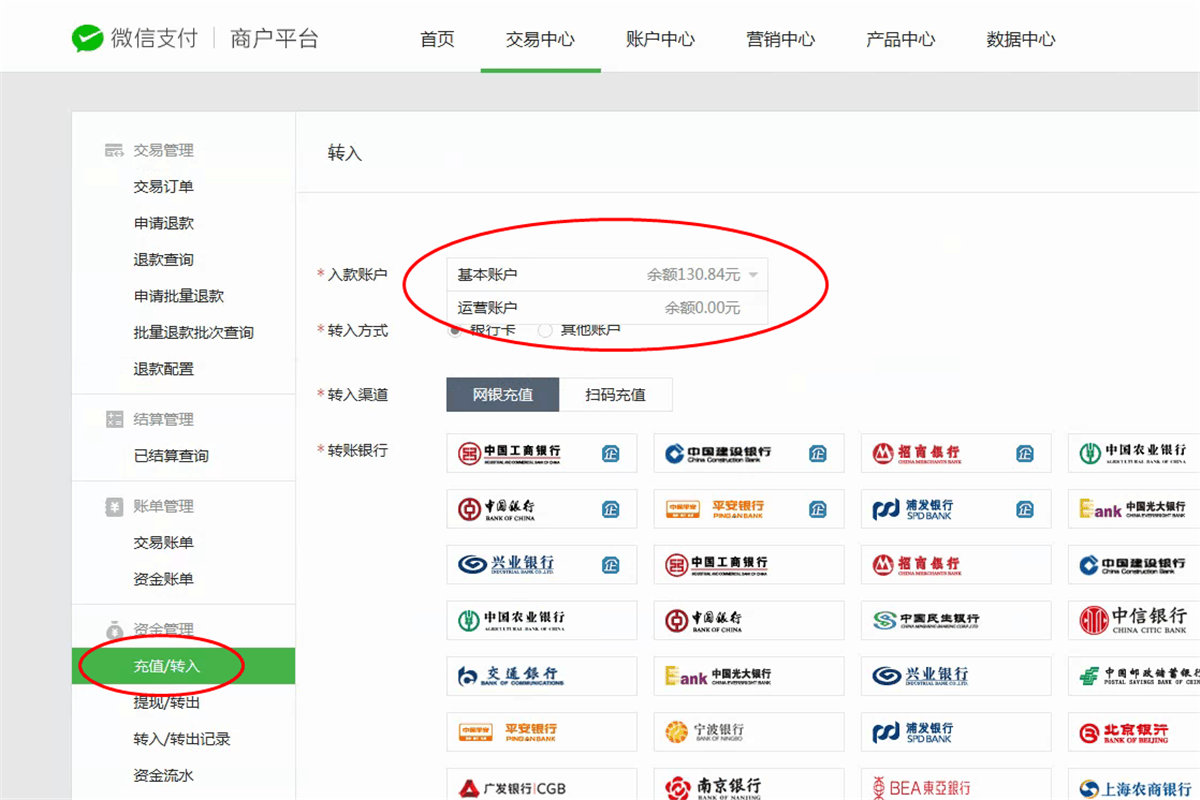This screenshot has height=800, width=1200.
Task: Go to 数据中心 in top navigation
Action: pyautogui.click(x=1020, y=40)
